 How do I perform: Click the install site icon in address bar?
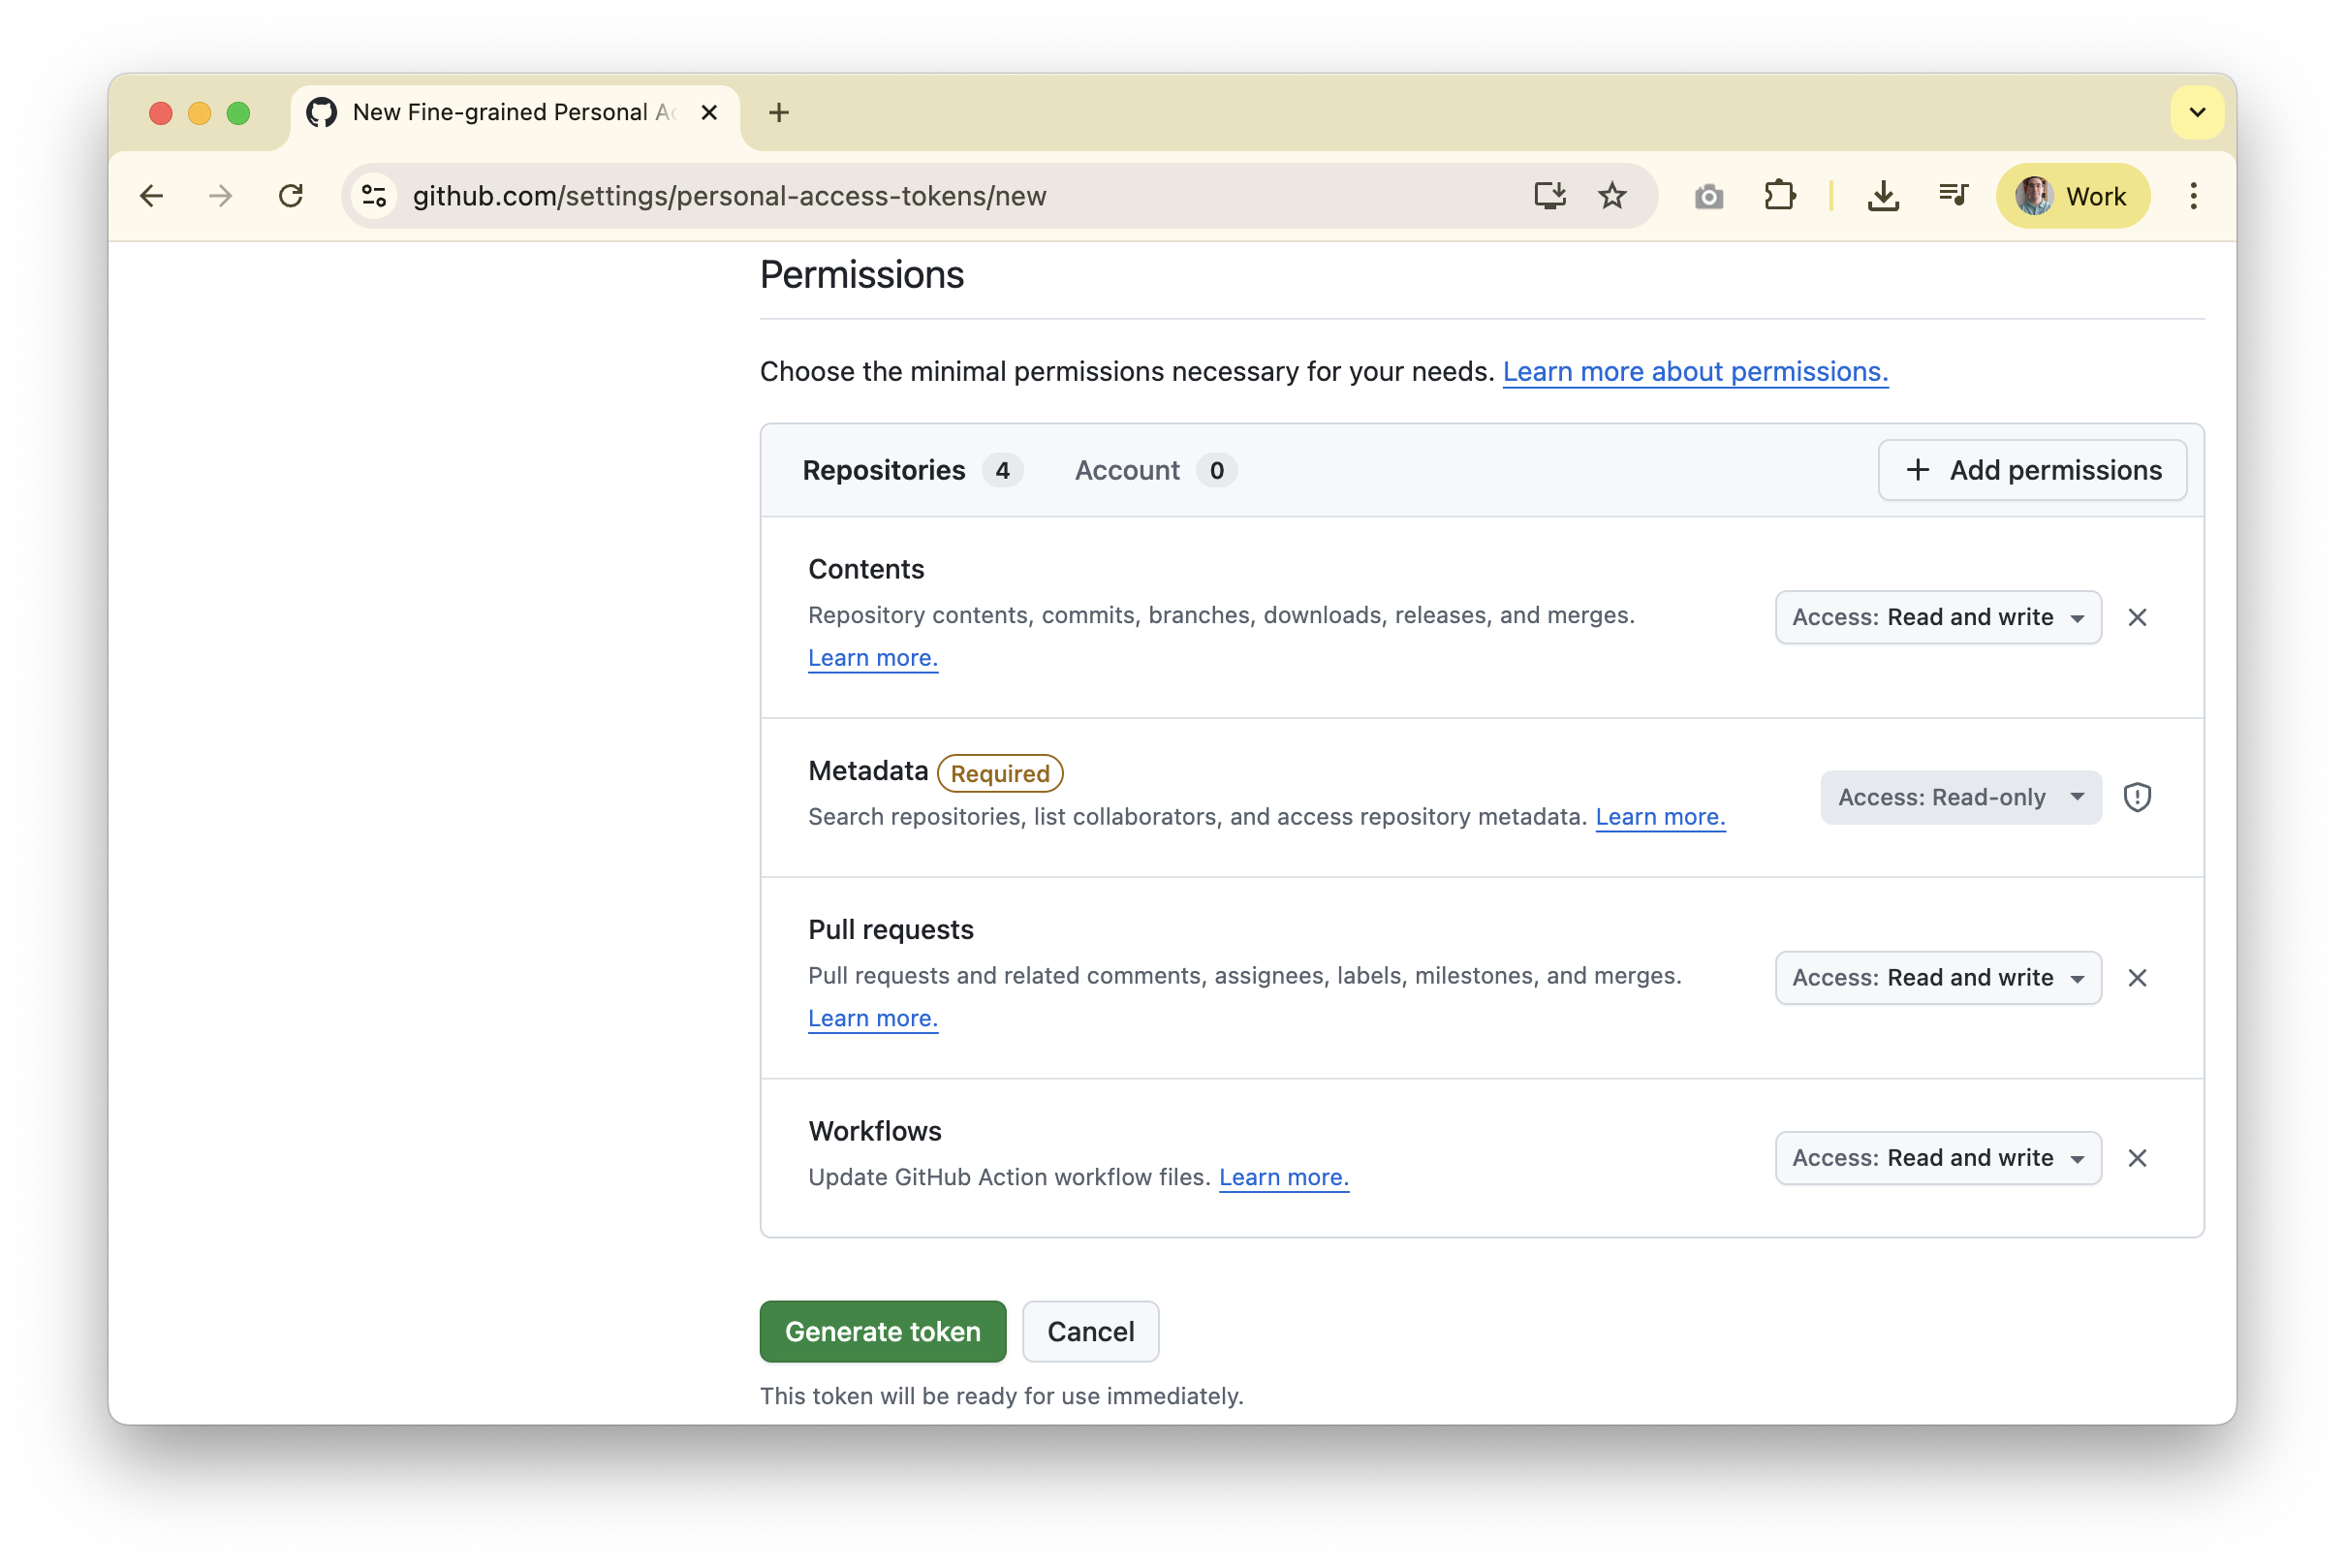pos(1549,195)
